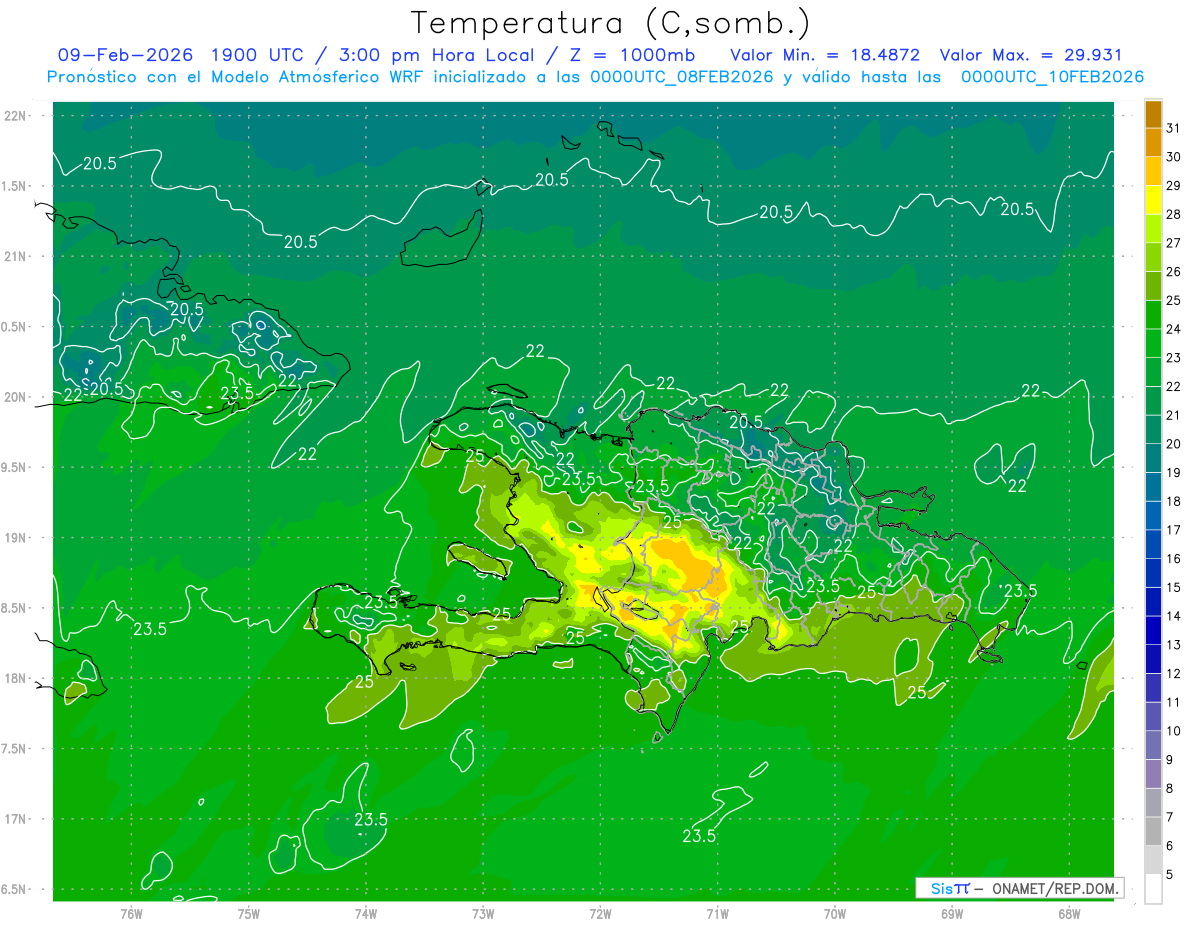Click the title "Temperatura (C,somb.)"
The width and height of the screenshot is (1200, 927).
pos(610,24)
